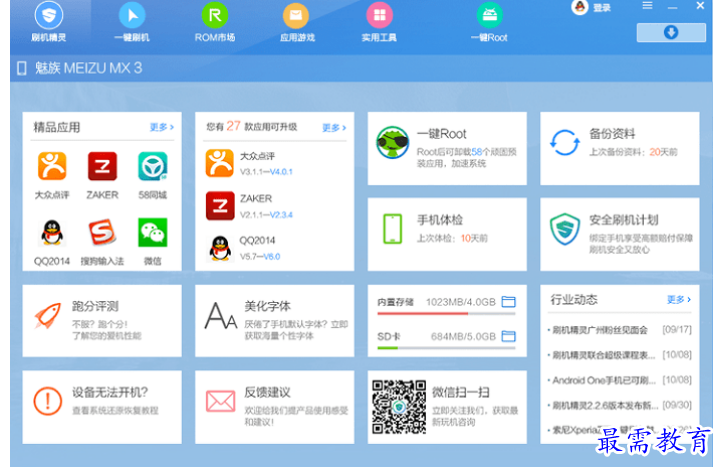This screenshot has width=719, height=472.
Task: Open news Android One手机已可刷
Action: 603,380
